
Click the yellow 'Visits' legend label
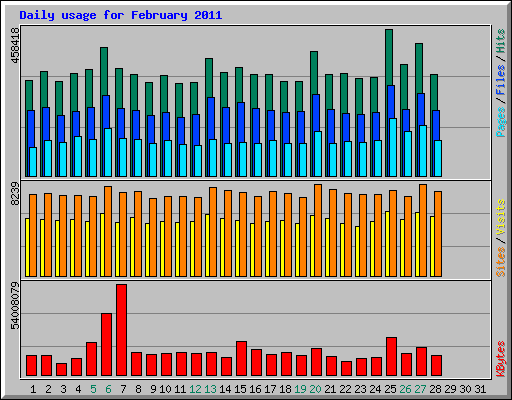click(501, 218)
